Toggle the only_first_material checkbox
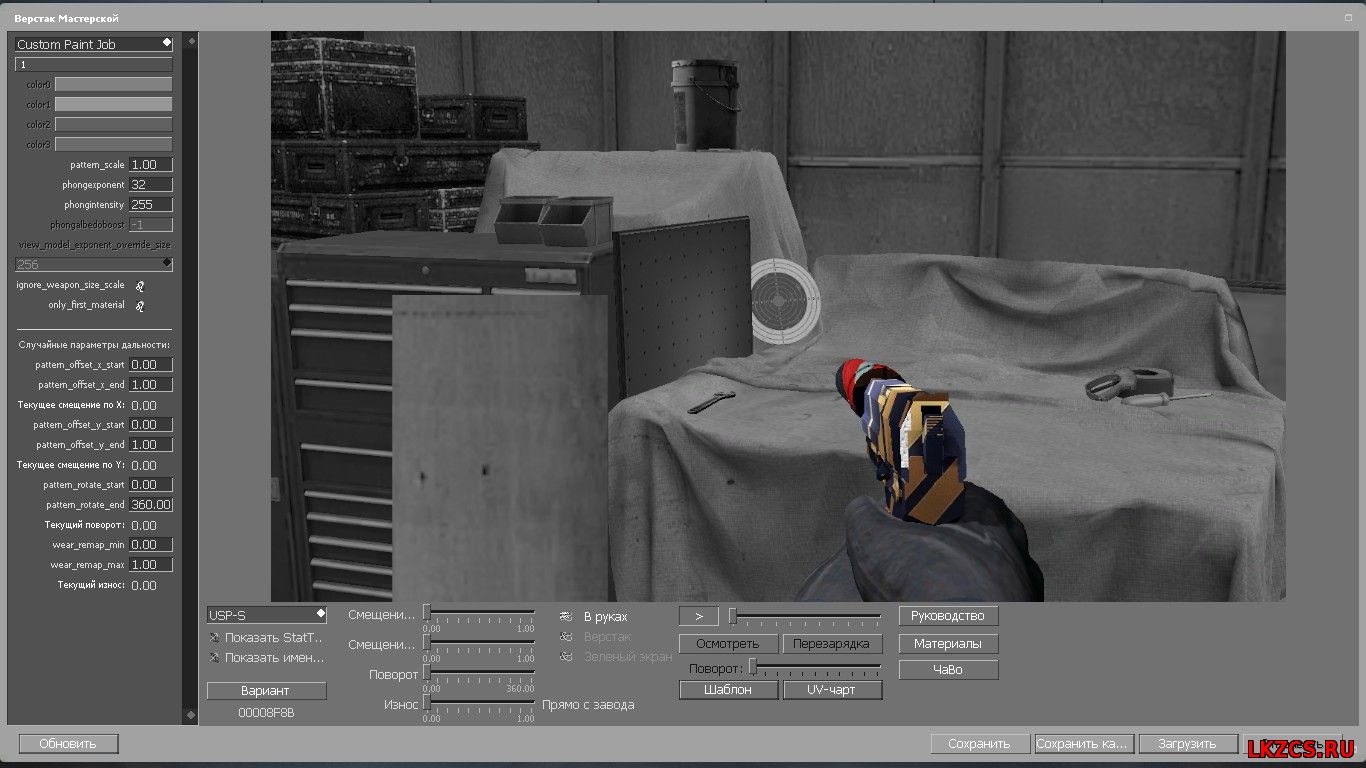1366x768 pixels. click(x=140, y=305)
